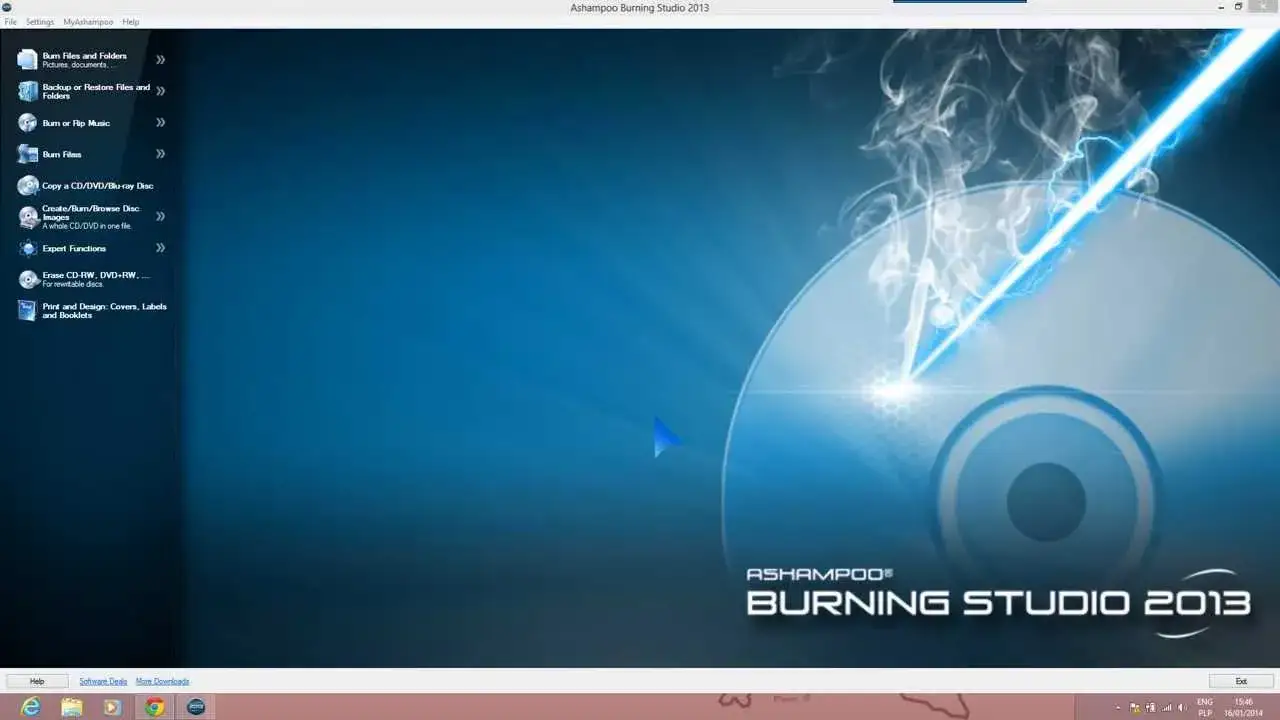Click the Exit button
This screenshot has width=1280, height=720.
[1241, 681]
